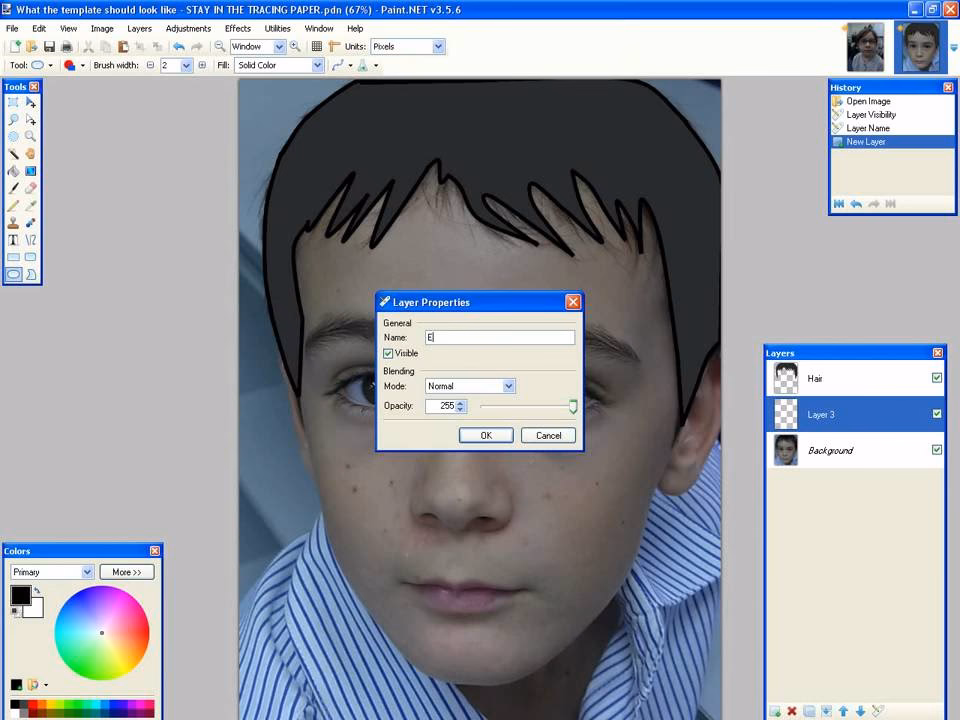The image size is (960, 720).
Task: Expand the Fill dropdown showing Solid Color
Action: pos(316,65)
